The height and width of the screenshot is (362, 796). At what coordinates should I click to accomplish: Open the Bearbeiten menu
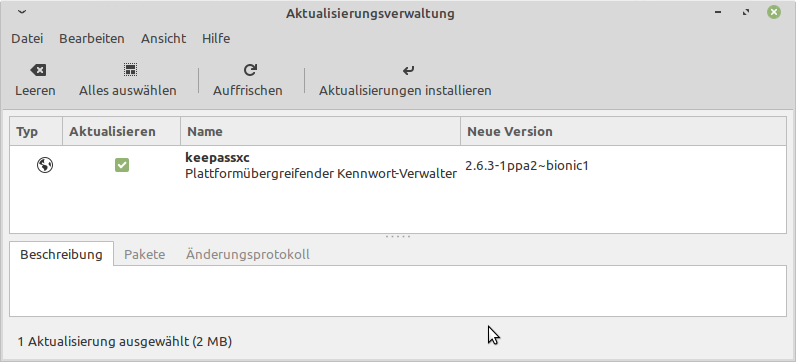[92, 39]
